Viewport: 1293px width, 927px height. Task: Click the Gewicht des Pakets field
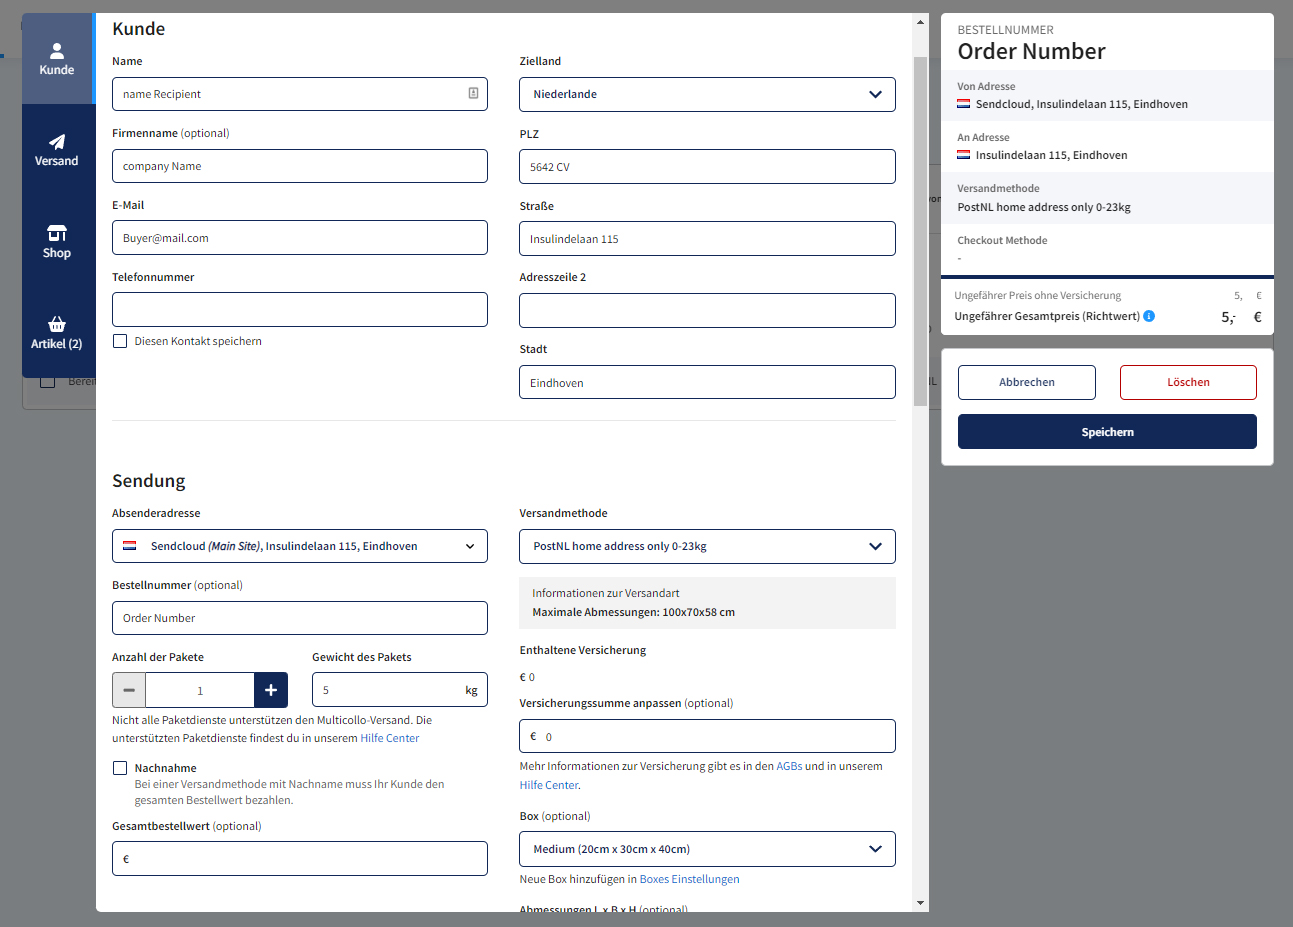[400, 690]
